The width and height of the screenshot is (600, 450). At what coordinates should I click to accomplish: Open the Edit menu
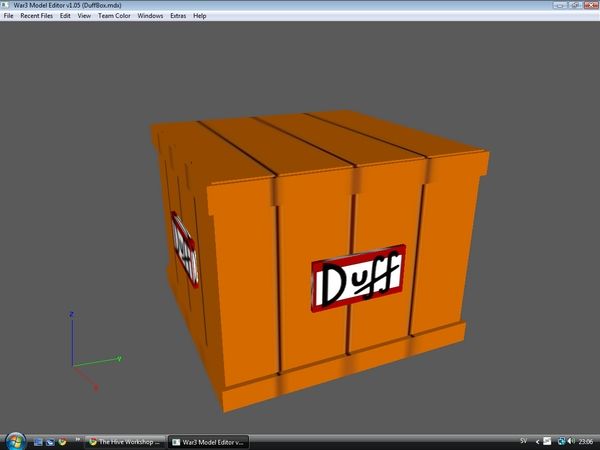65,16
